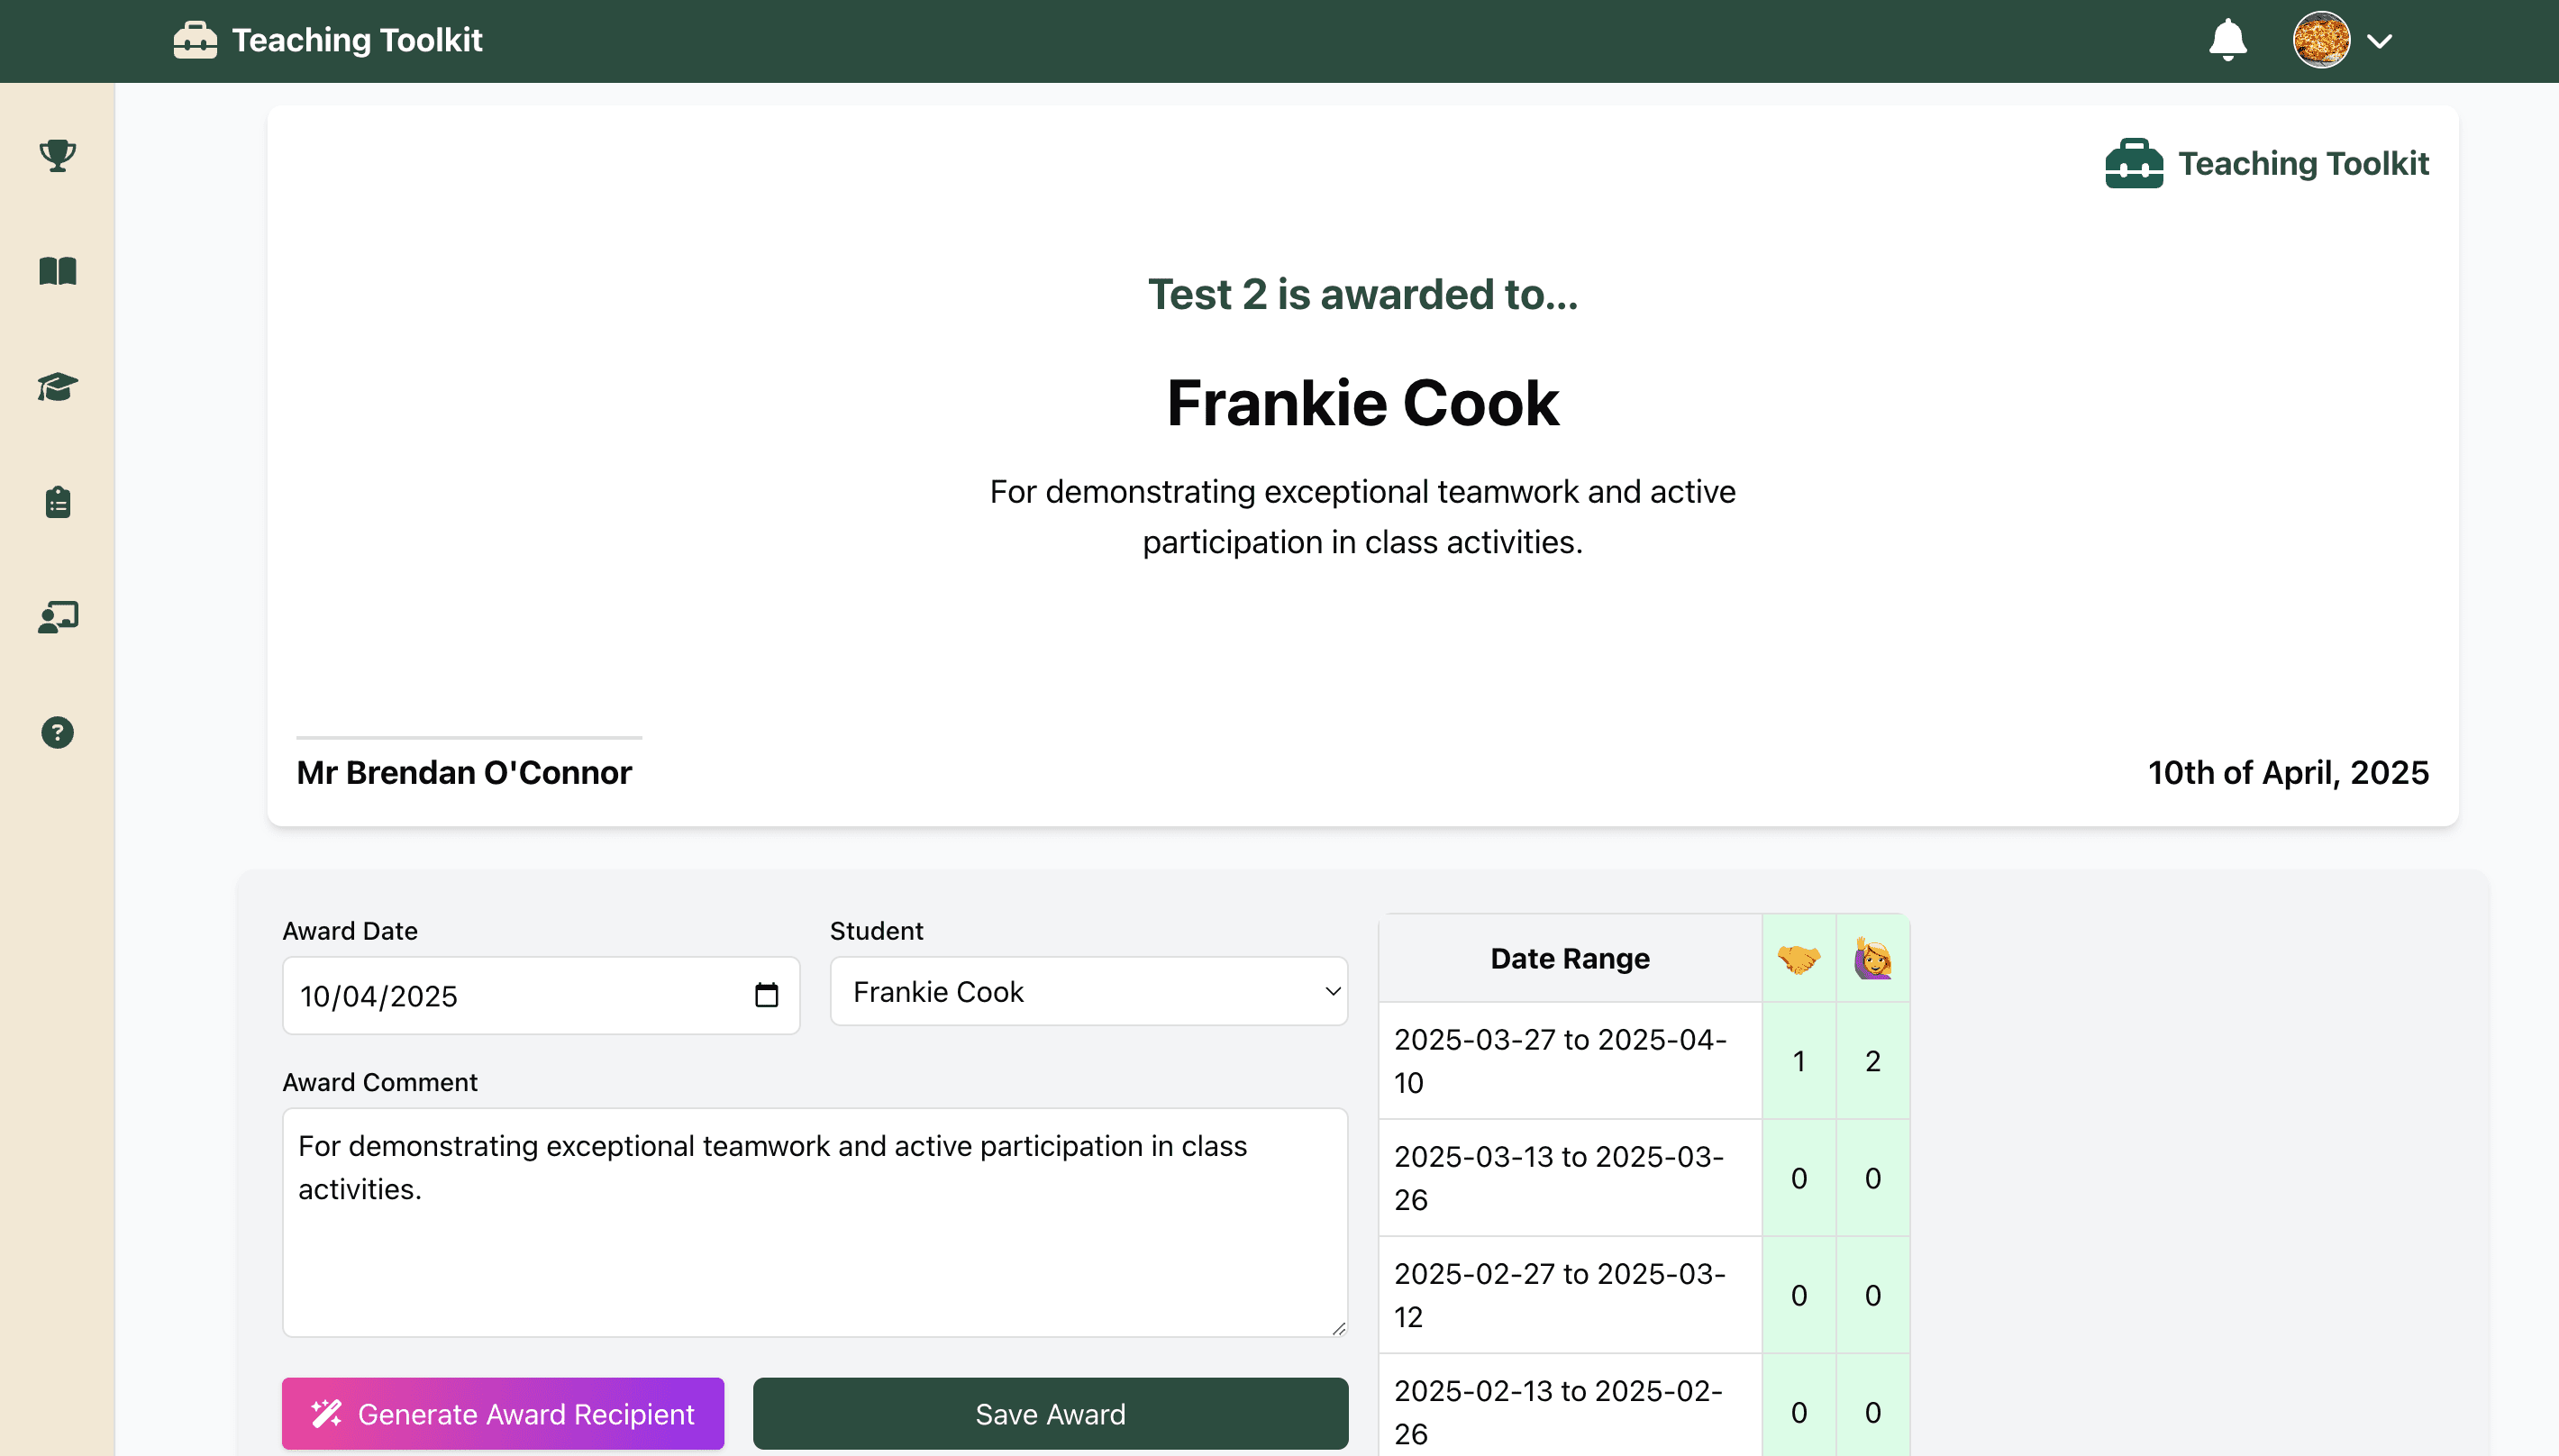Open the teacher presentation sidebar icon
The height and width of the screenshot is (1456, 2559).
click(57, 617)
